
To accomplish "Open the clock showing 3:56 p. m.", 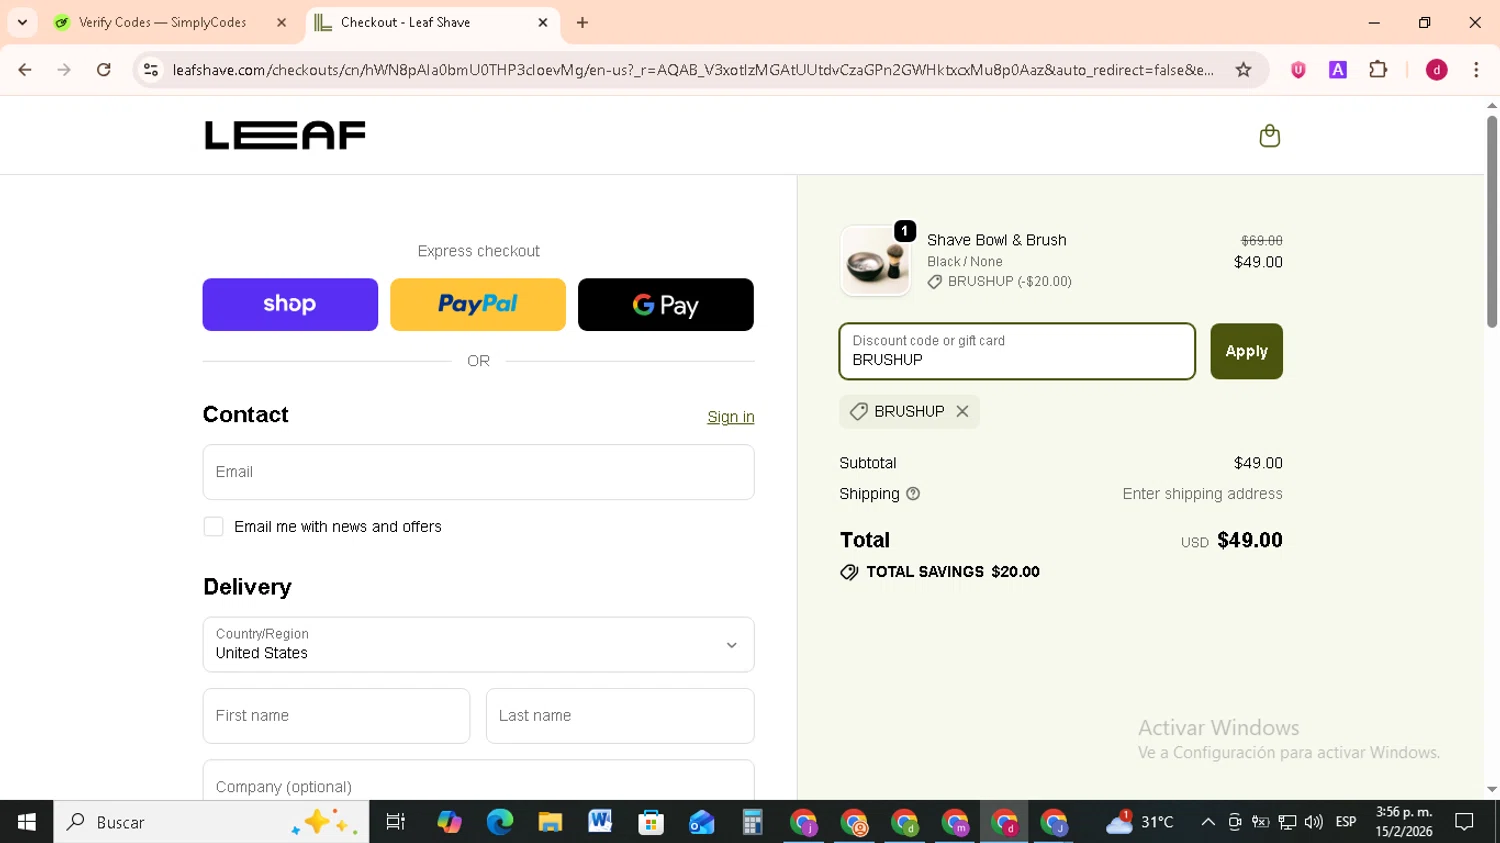I will (1404, 822).
